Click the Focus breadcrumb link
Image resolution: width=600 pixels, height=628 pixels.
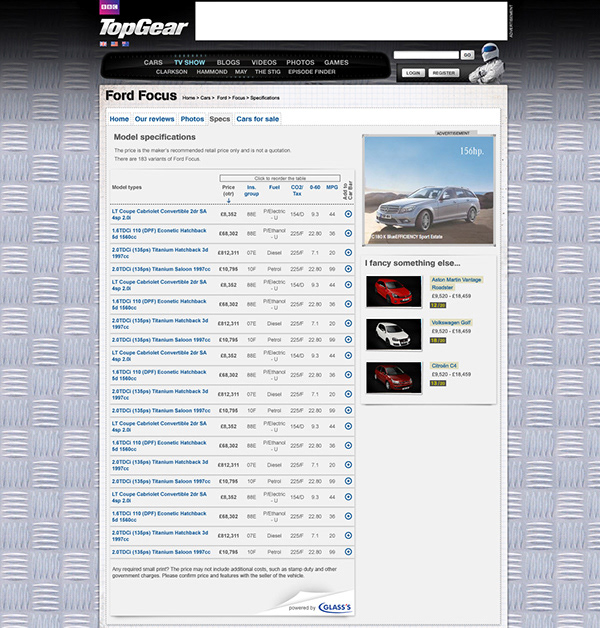(x=238, y=98)
